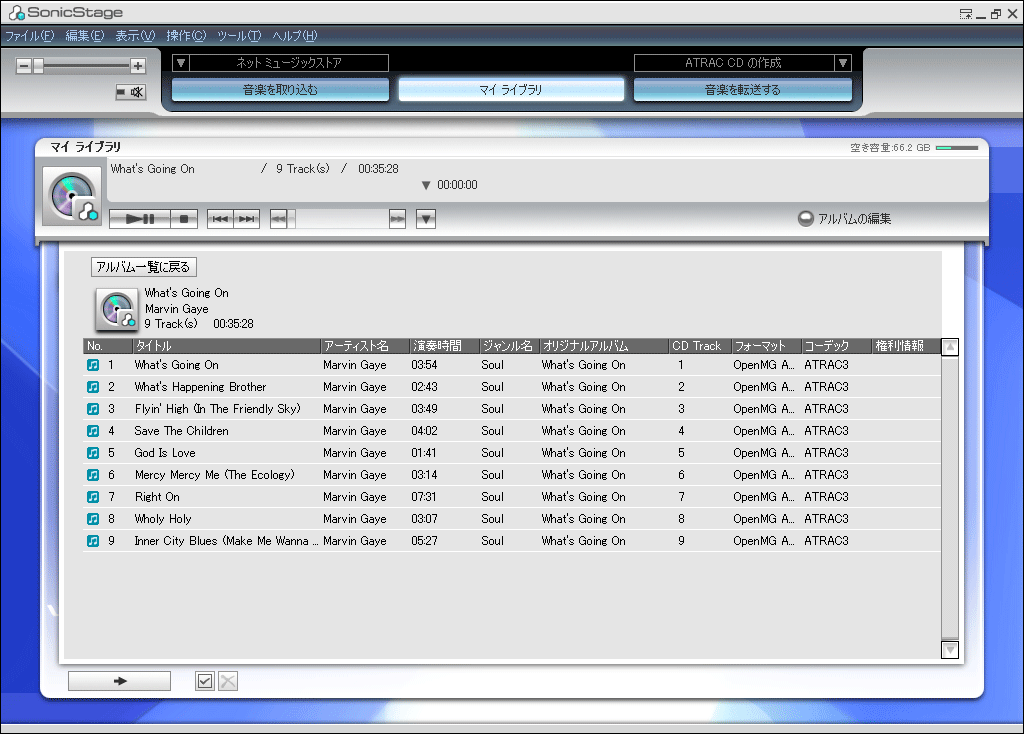Viewport: 1024px width, 734px height.
Task: Click music note icon for What's Happening Brother
Action: point(93,387)
